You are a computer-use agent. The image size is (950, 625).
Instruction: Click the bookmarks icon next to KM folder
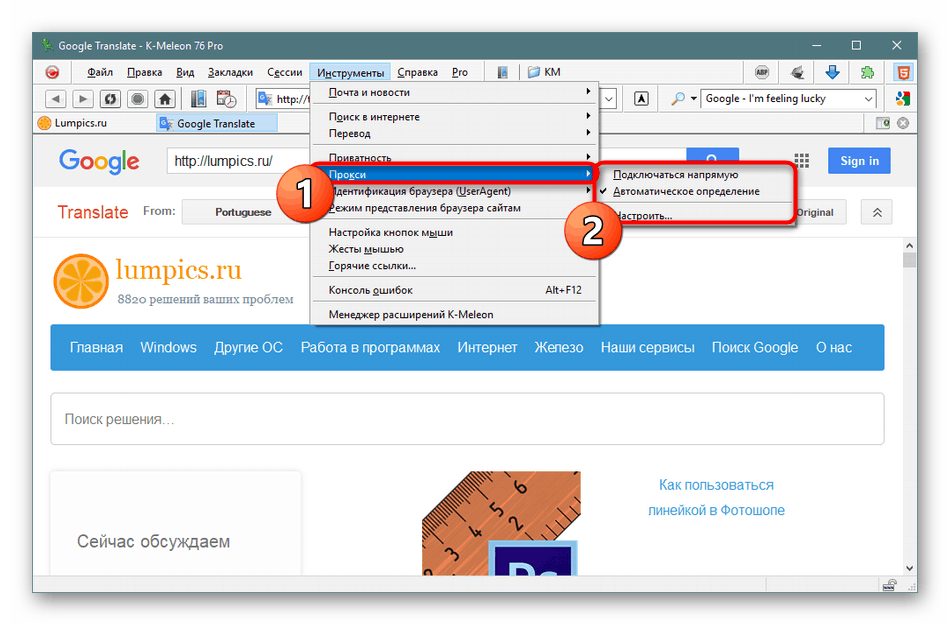(502, 72)
